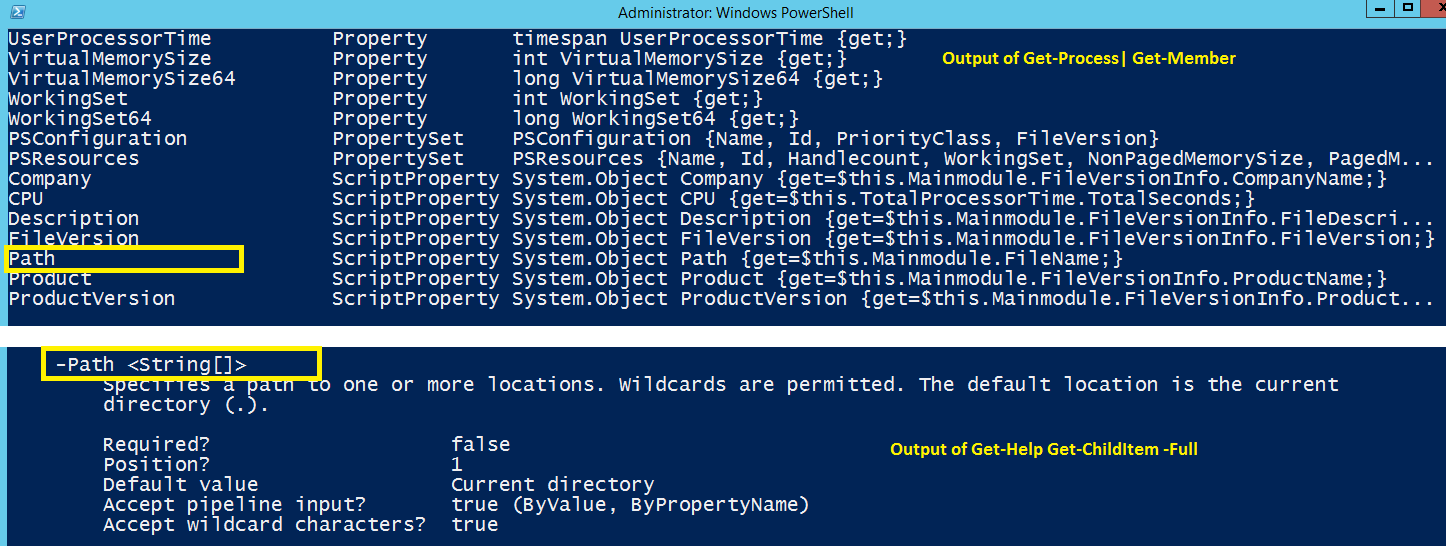Viewport: 1446px width, 546px height.
Task: Click the 'Required?' label in help output
Action: [x=156, y=444]
